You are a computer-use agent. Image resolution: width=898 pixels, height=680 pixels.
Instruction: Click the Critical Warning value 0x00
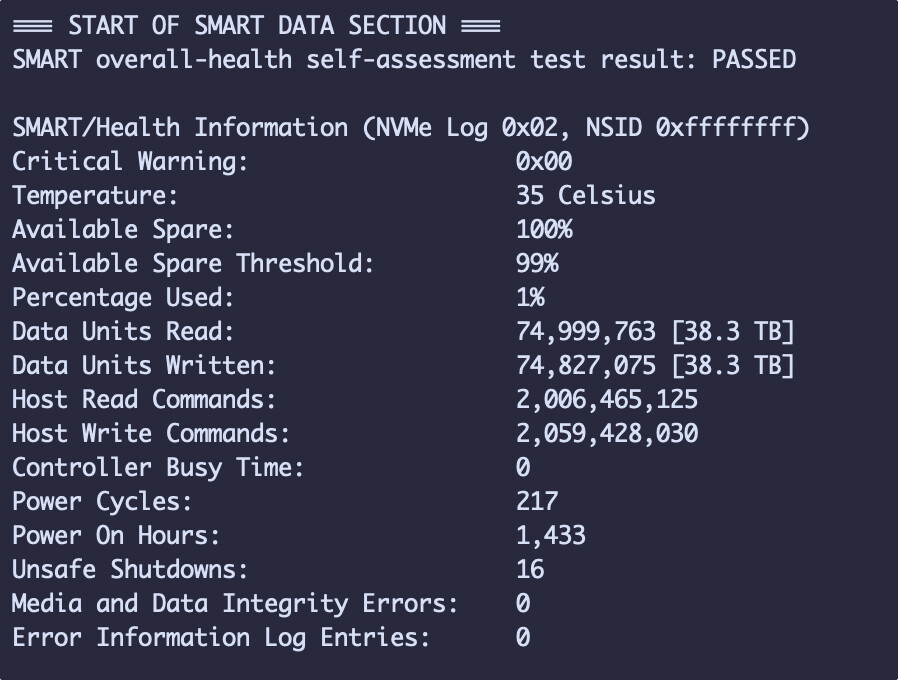point(543,162)
